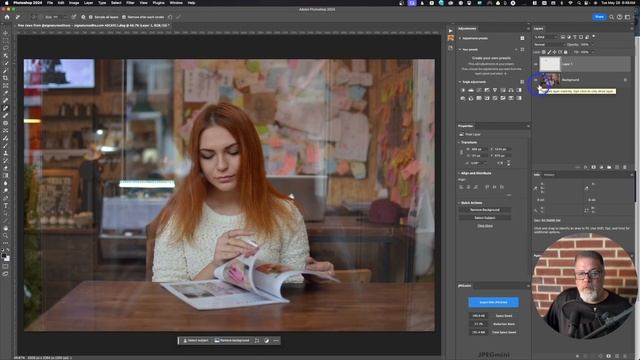The width and height of the screenshot is (640, 360).
Task: Select the Rectangular Marquee tool
Action: coord(5,40)
